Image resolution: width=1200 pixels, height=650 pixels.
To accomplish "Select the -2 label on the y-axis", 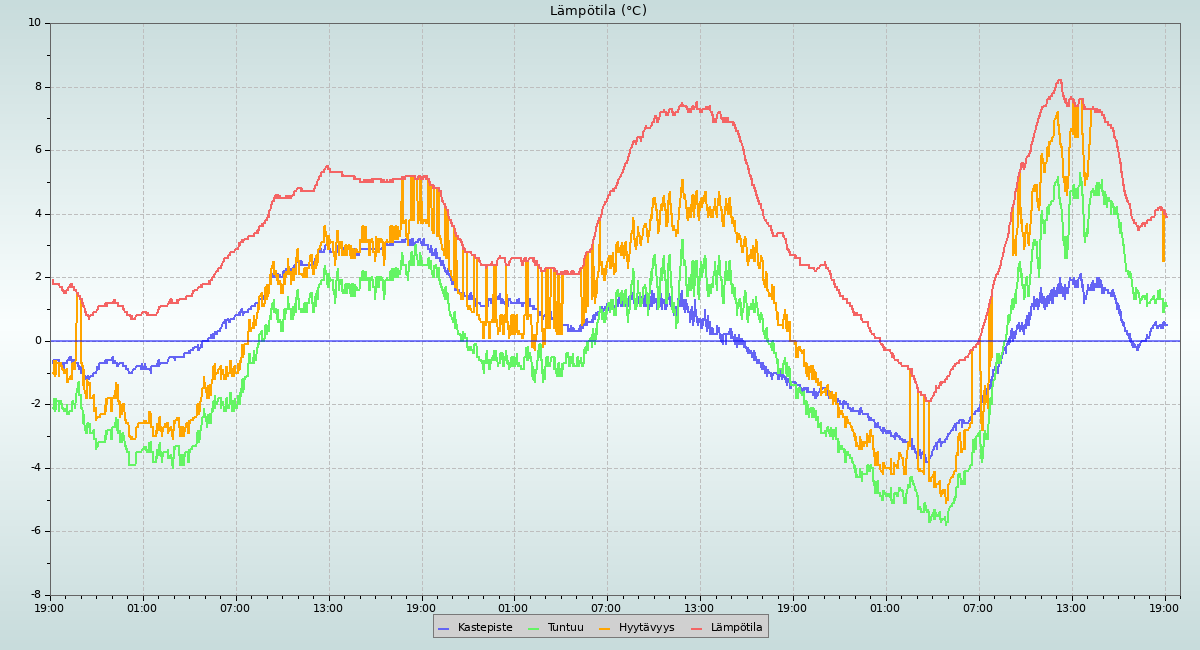I will [x=35, y=404].
